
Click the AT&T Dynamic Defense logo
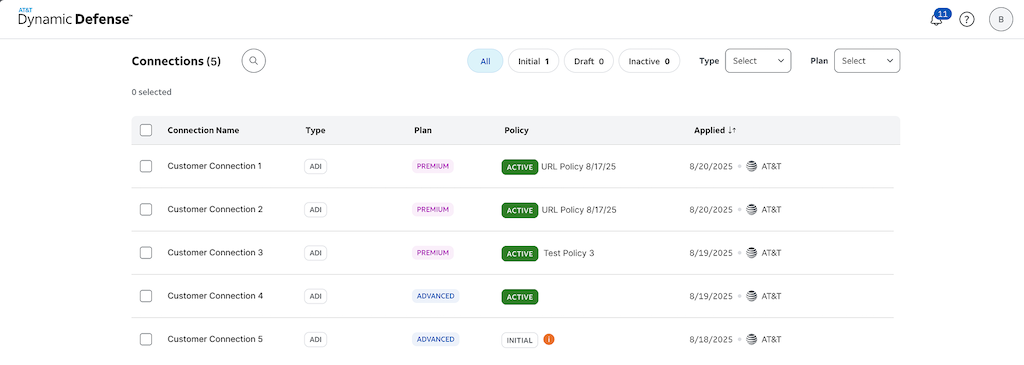click(x=75, y=18)
